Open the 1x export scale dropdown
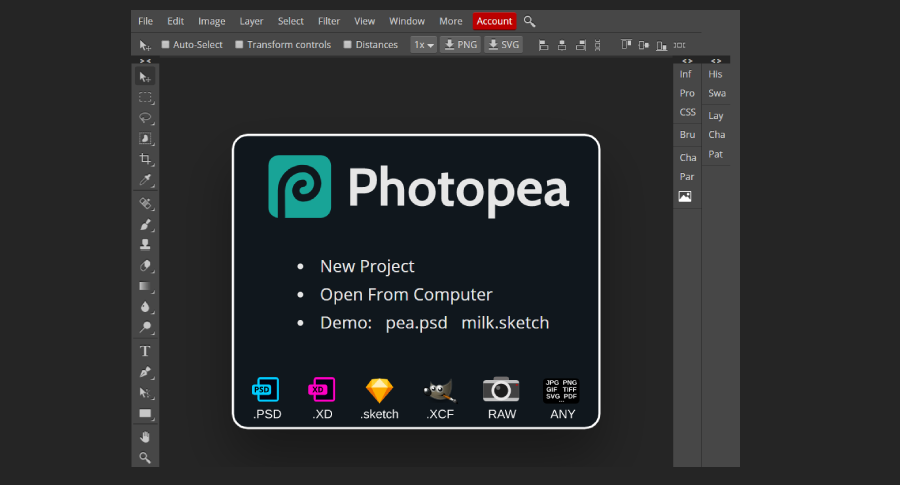Viewport: 900px width, 485px height. (x=424, y=45)
